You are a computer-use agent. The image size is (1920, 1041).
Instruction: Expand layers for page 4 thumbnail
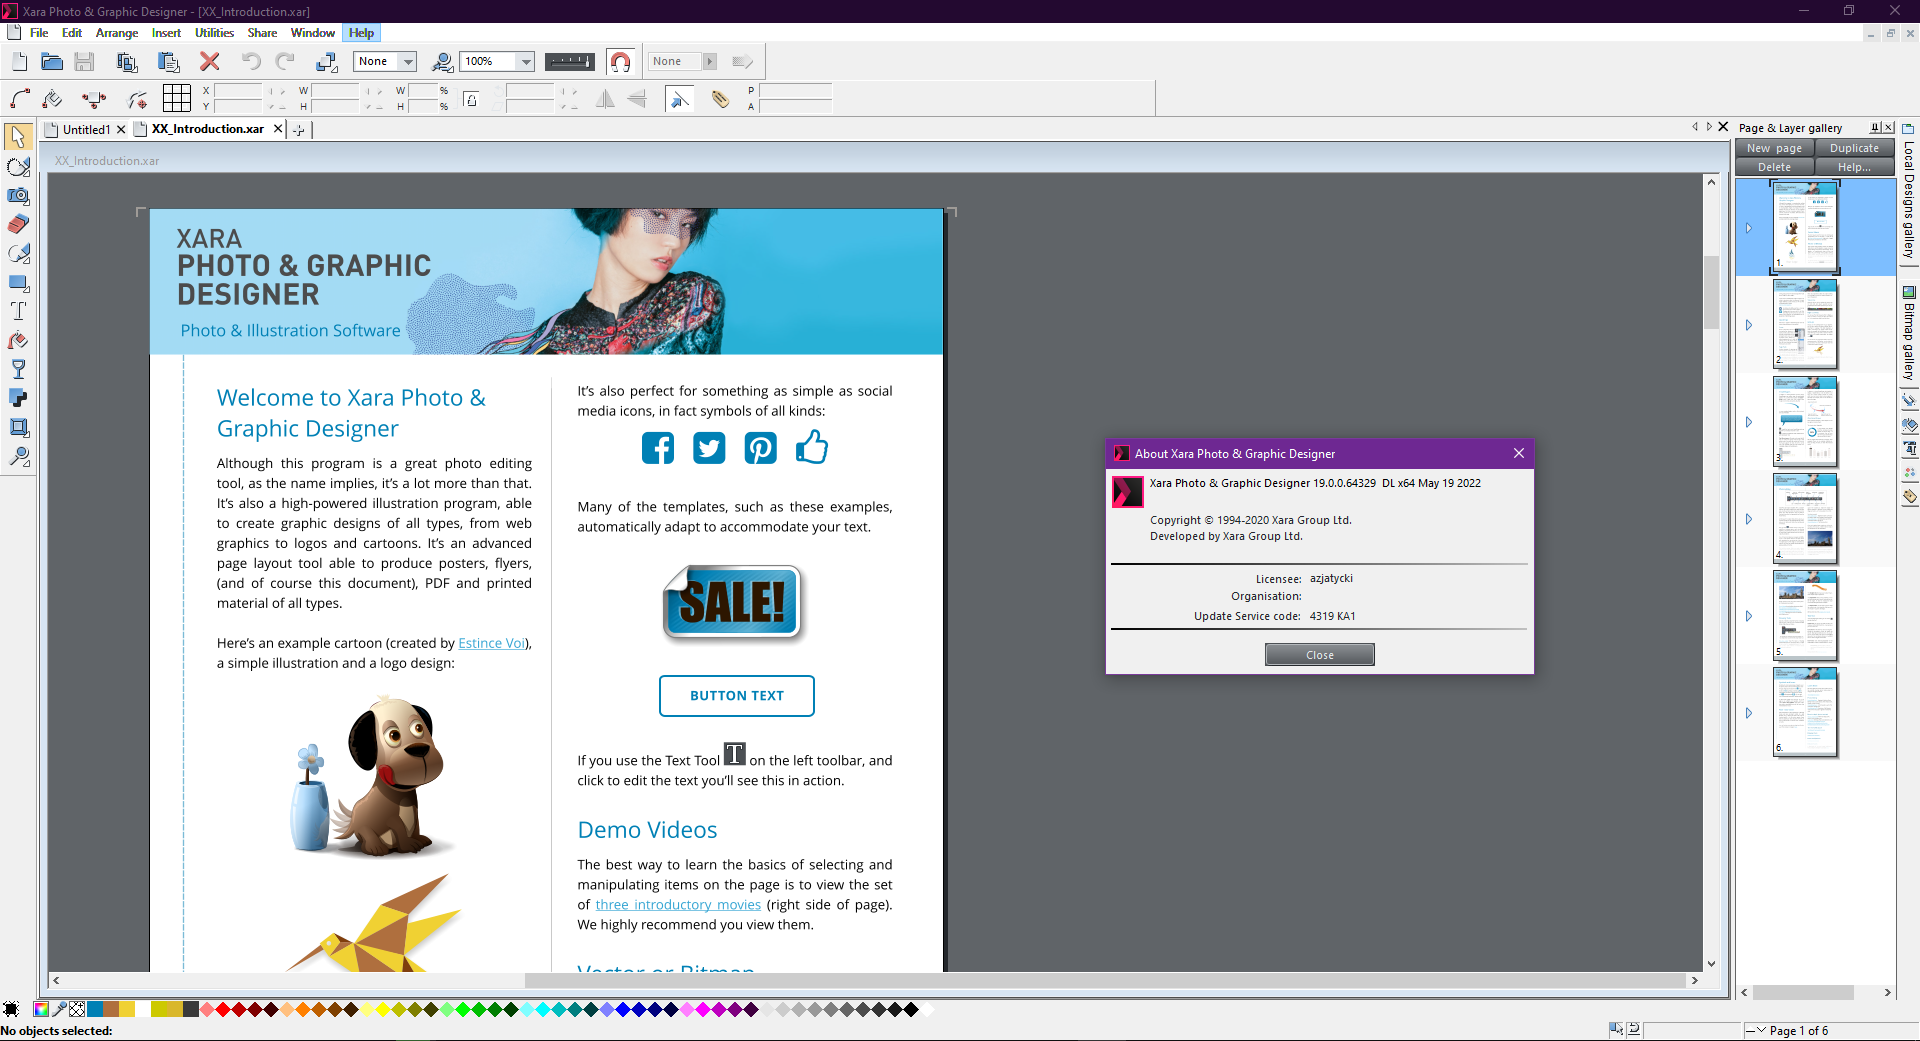tap(1749, 519)
